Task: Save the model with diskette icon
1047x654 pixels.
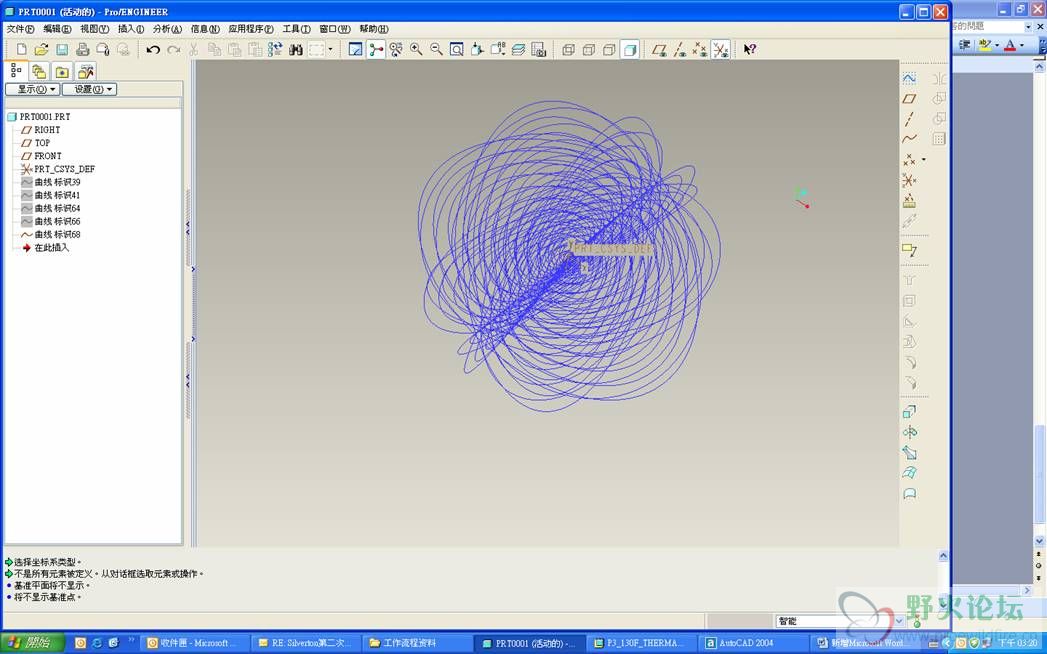Action: pyautogui.click(x=62, y=49)
